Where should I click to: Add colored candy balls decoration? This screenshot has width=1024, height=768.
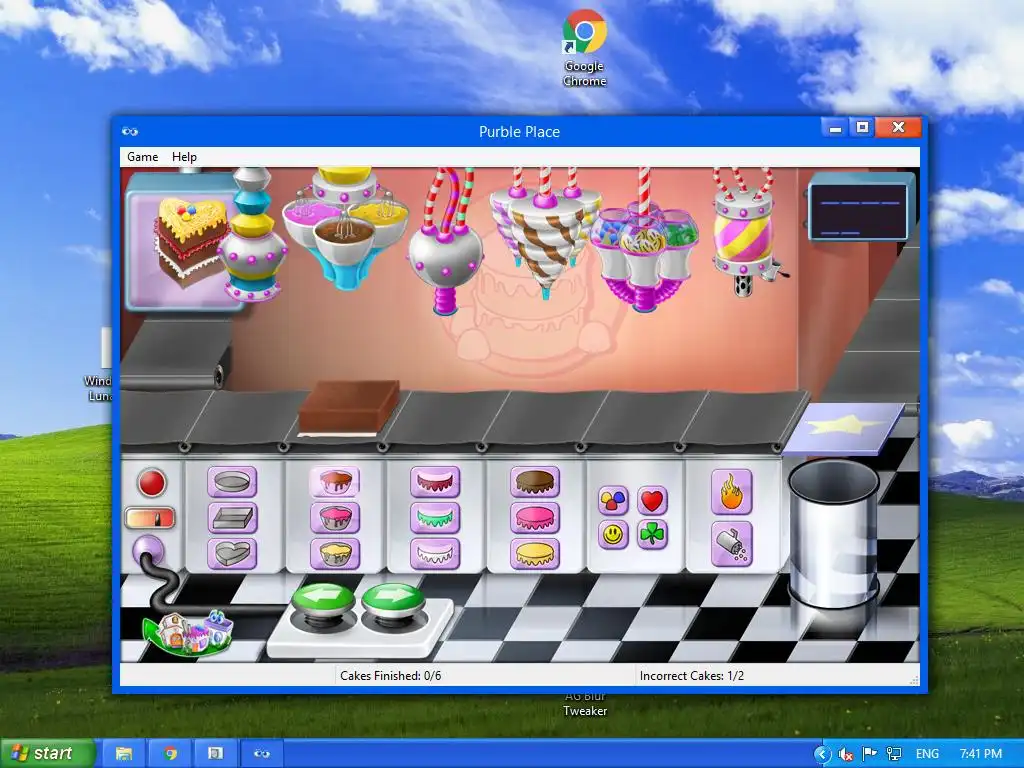pyautogui.click(x=613, y=500)
